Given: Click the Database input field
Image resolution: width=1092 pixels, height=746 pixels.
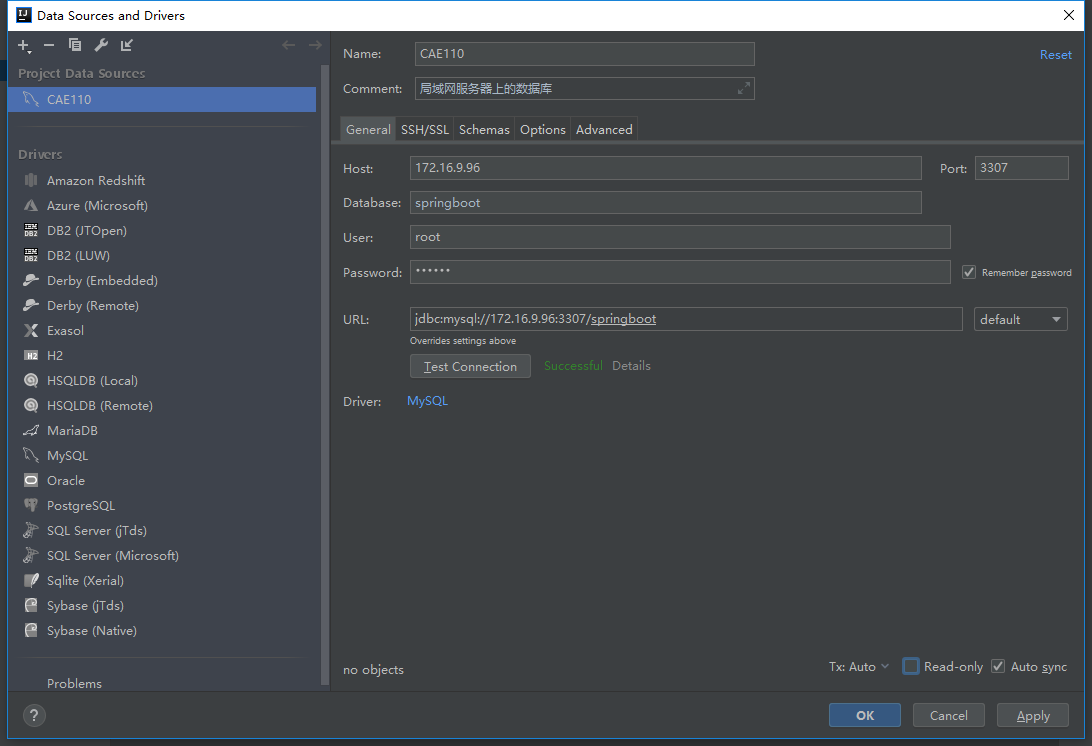Looking at the screenshot, I should pyautogui.click(x=666, y=203).
